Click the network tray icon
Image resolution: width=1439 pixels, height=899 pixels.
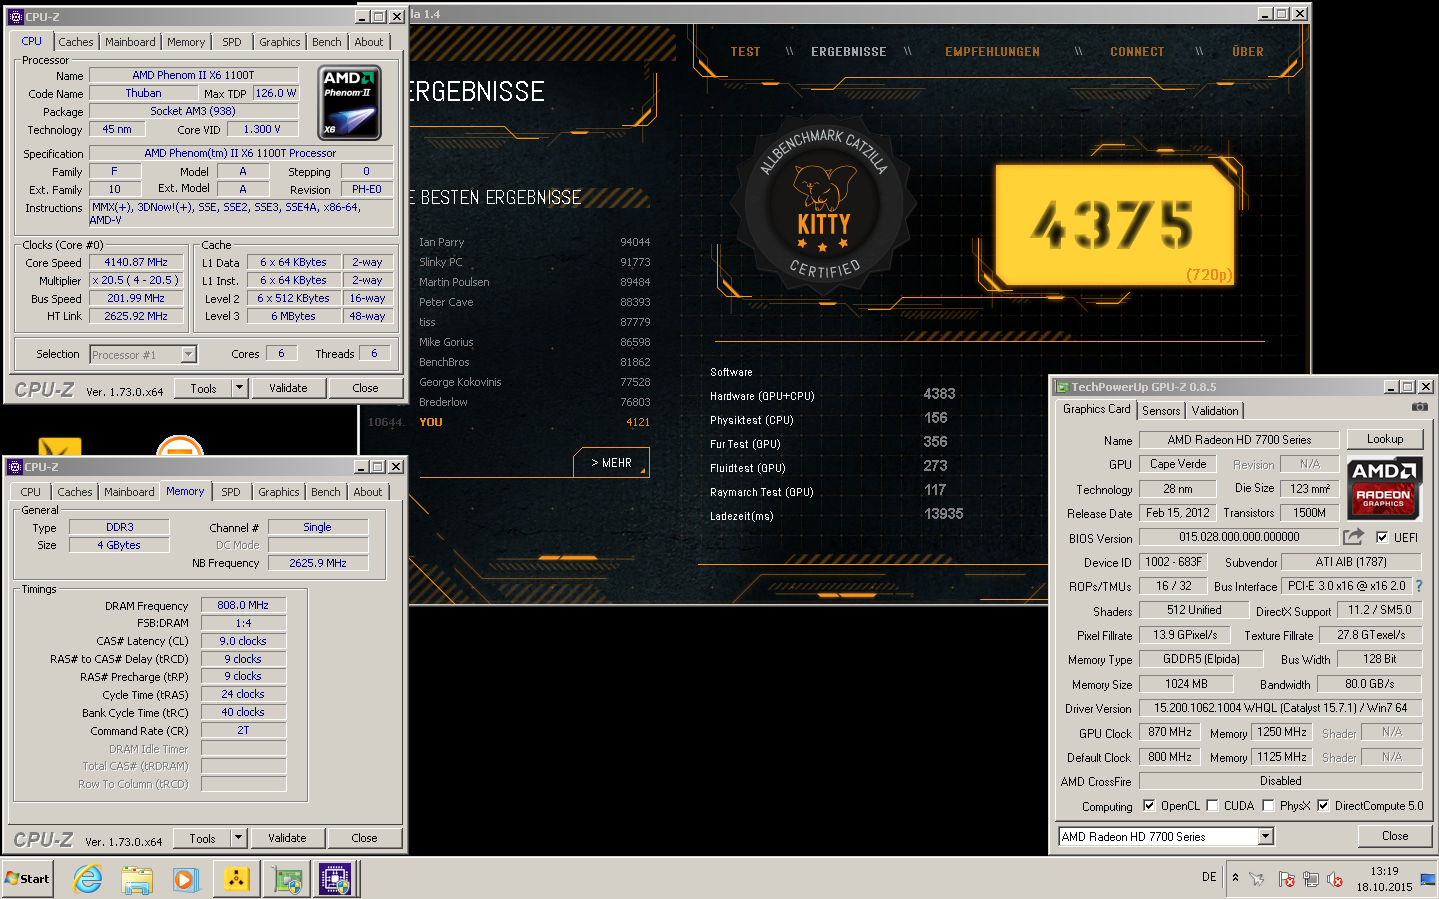tap(1310, 879)
